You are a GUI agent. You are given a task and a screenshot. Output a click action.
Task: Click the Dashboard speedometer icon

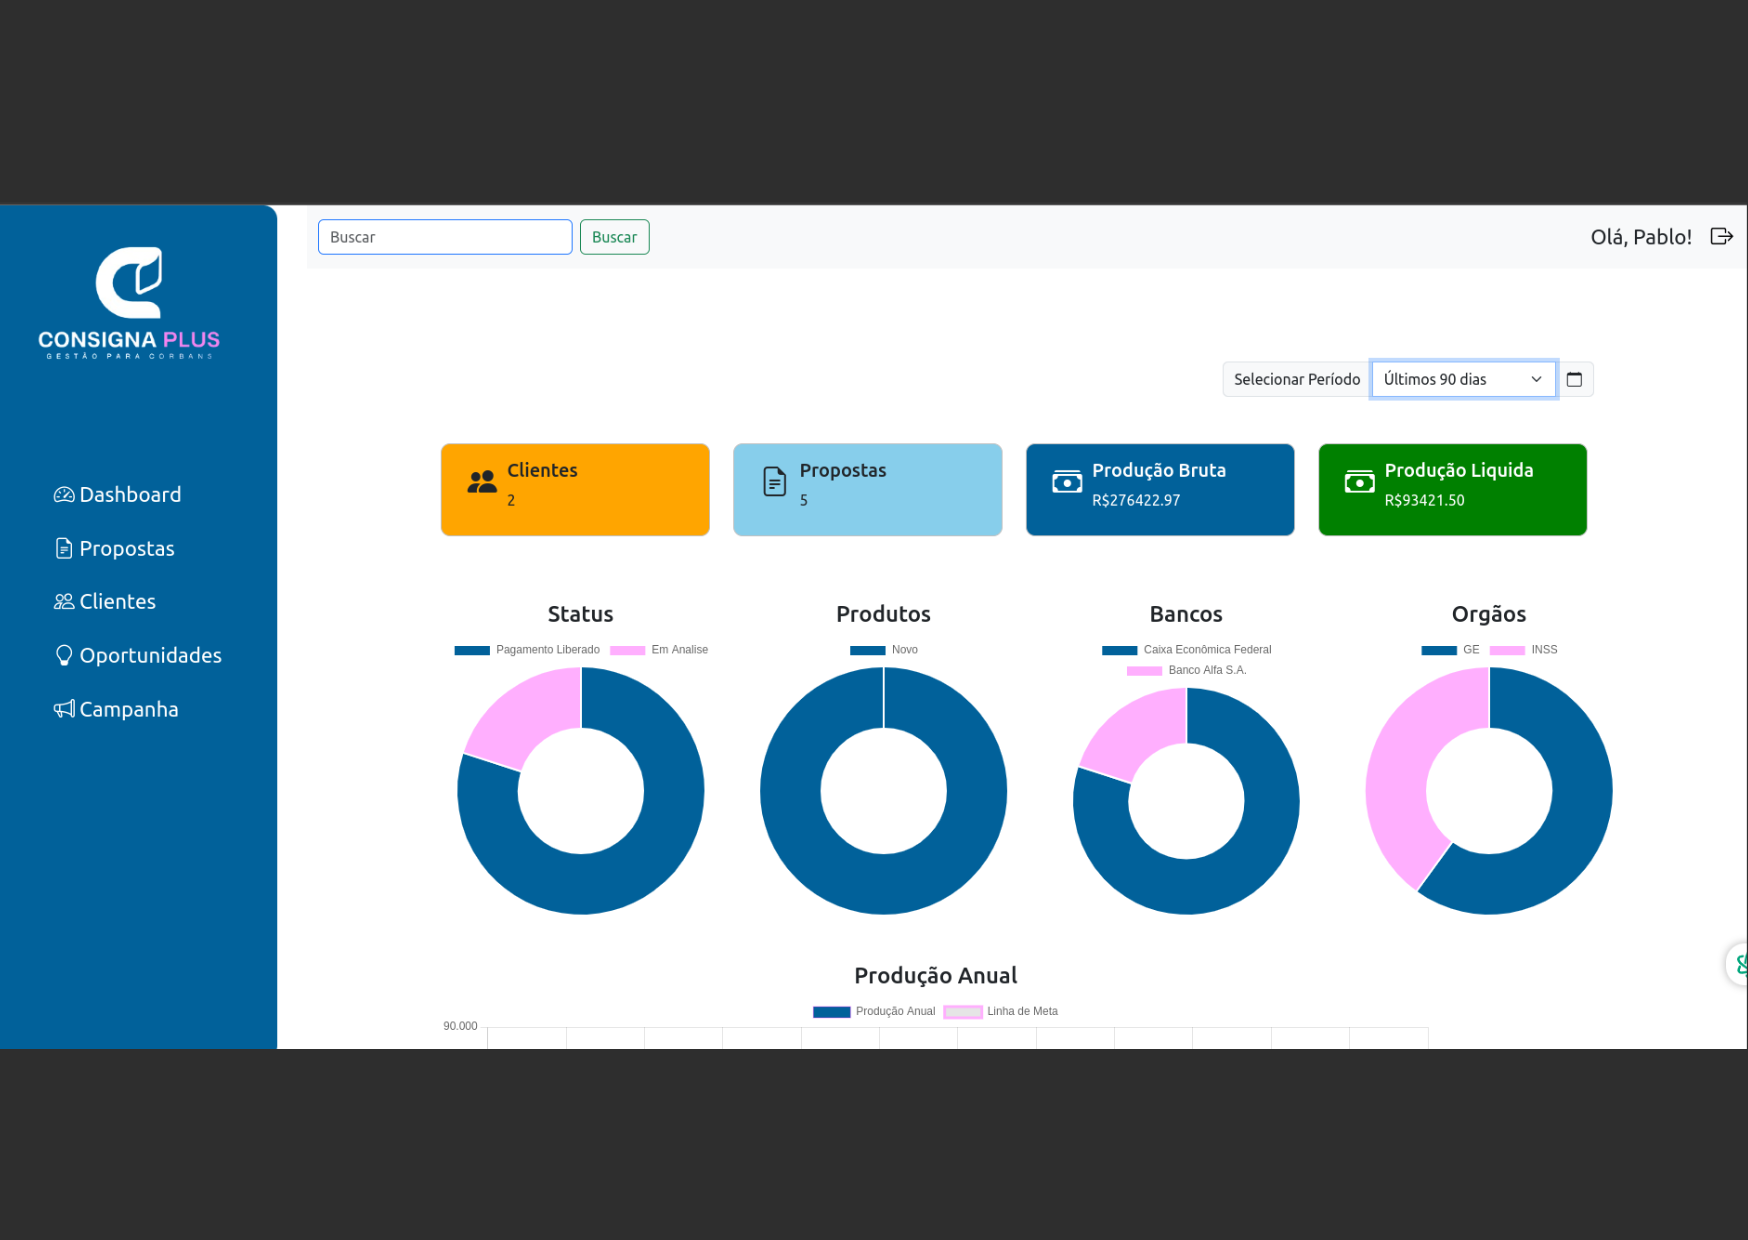64,494
